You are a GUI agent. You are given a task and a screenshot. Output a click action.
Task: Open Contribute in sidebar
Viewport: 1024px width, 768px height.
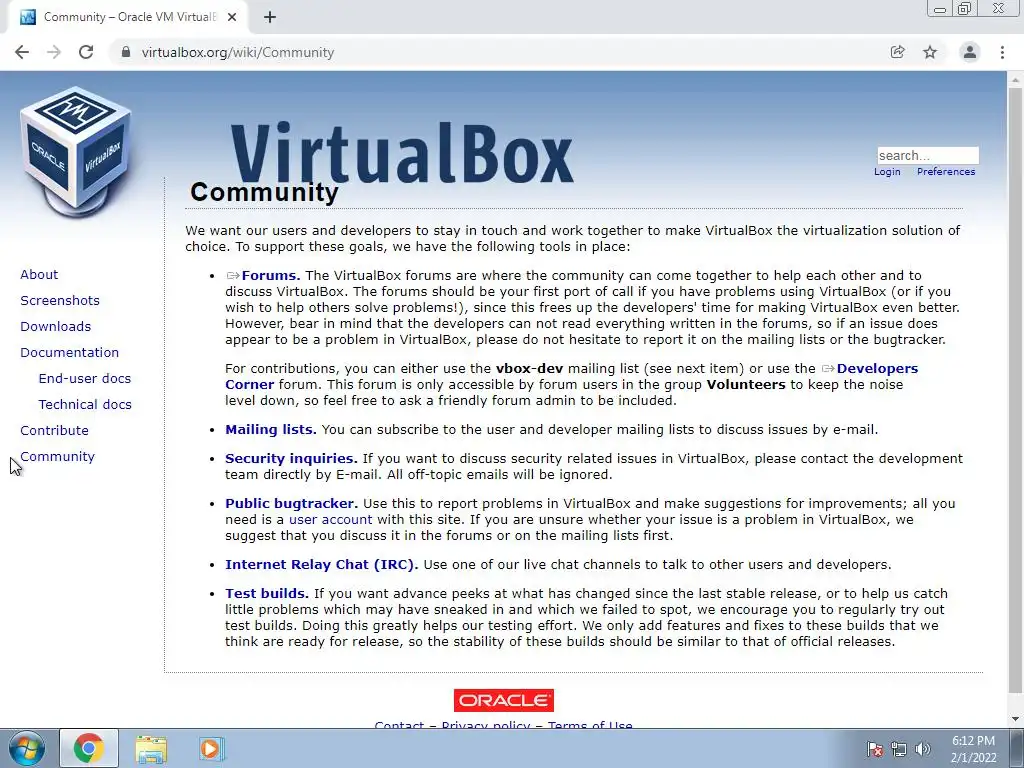[54, 431]
